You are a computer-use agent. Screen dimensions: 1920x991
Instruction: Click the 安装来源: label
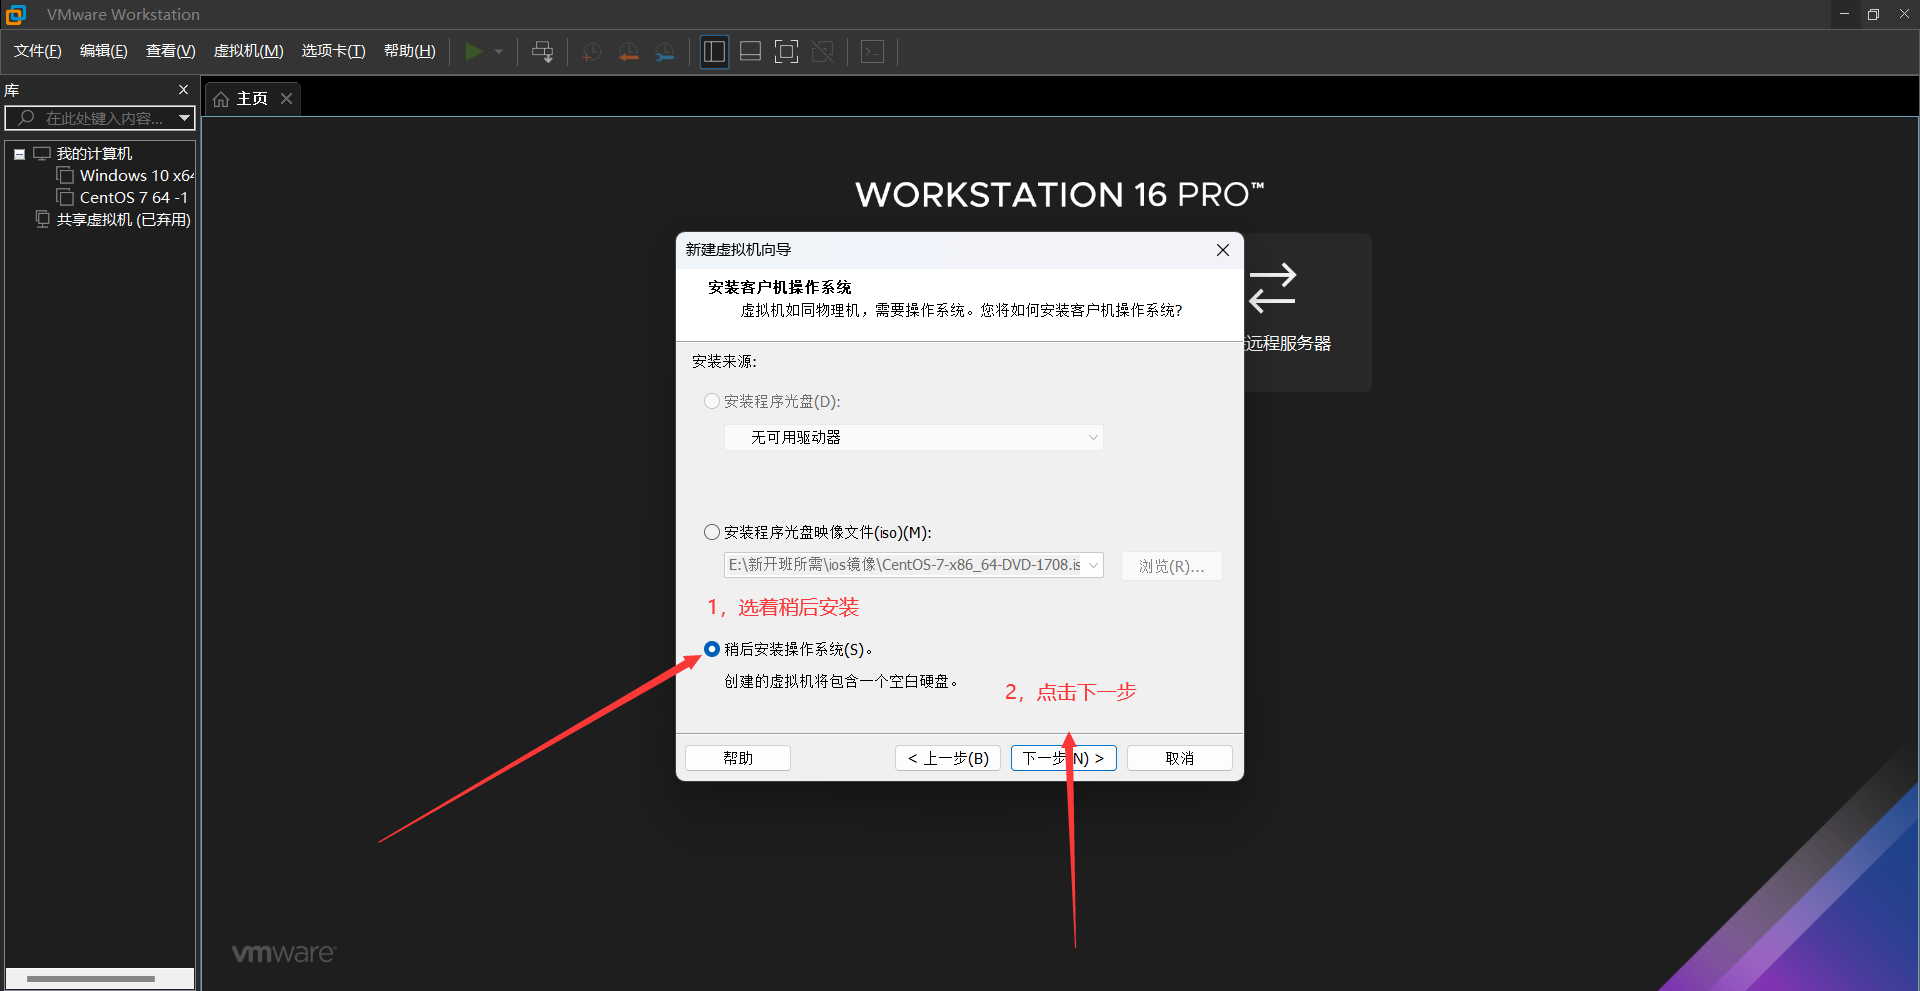click(724, 361)
